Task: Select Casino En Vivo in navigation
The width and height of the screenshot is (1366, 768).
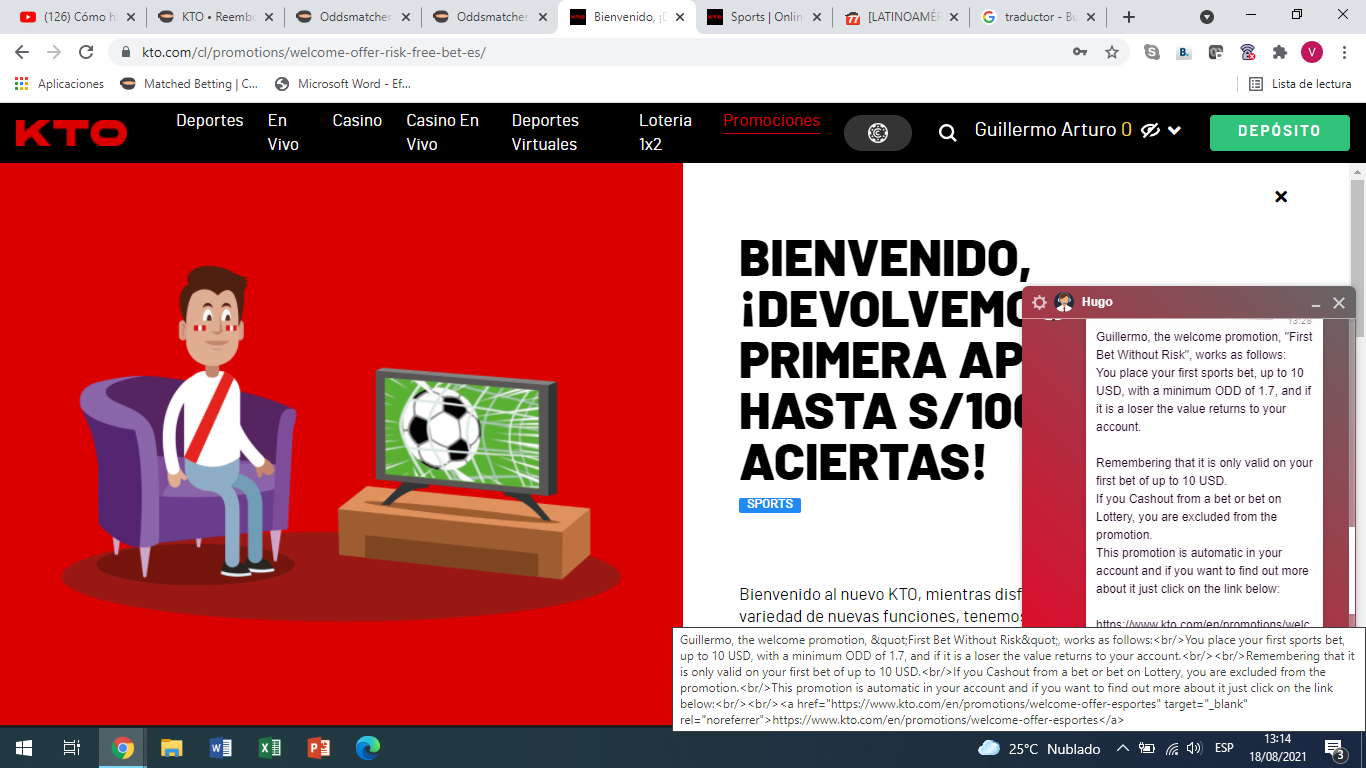Action: point(442,132)
